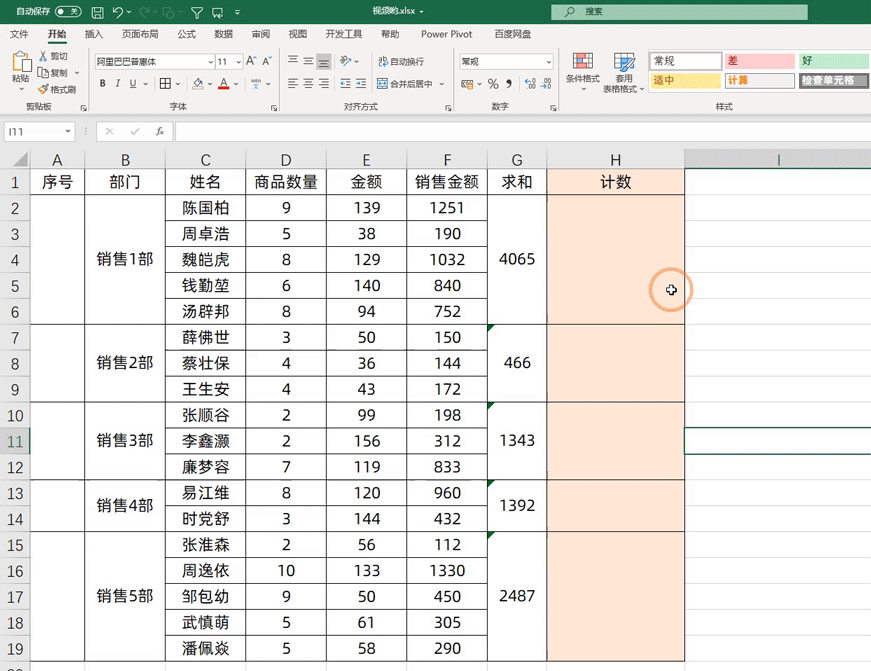Open the font size dropdown
The width and height of the screenshot is (871, 671).
(238, 62)
